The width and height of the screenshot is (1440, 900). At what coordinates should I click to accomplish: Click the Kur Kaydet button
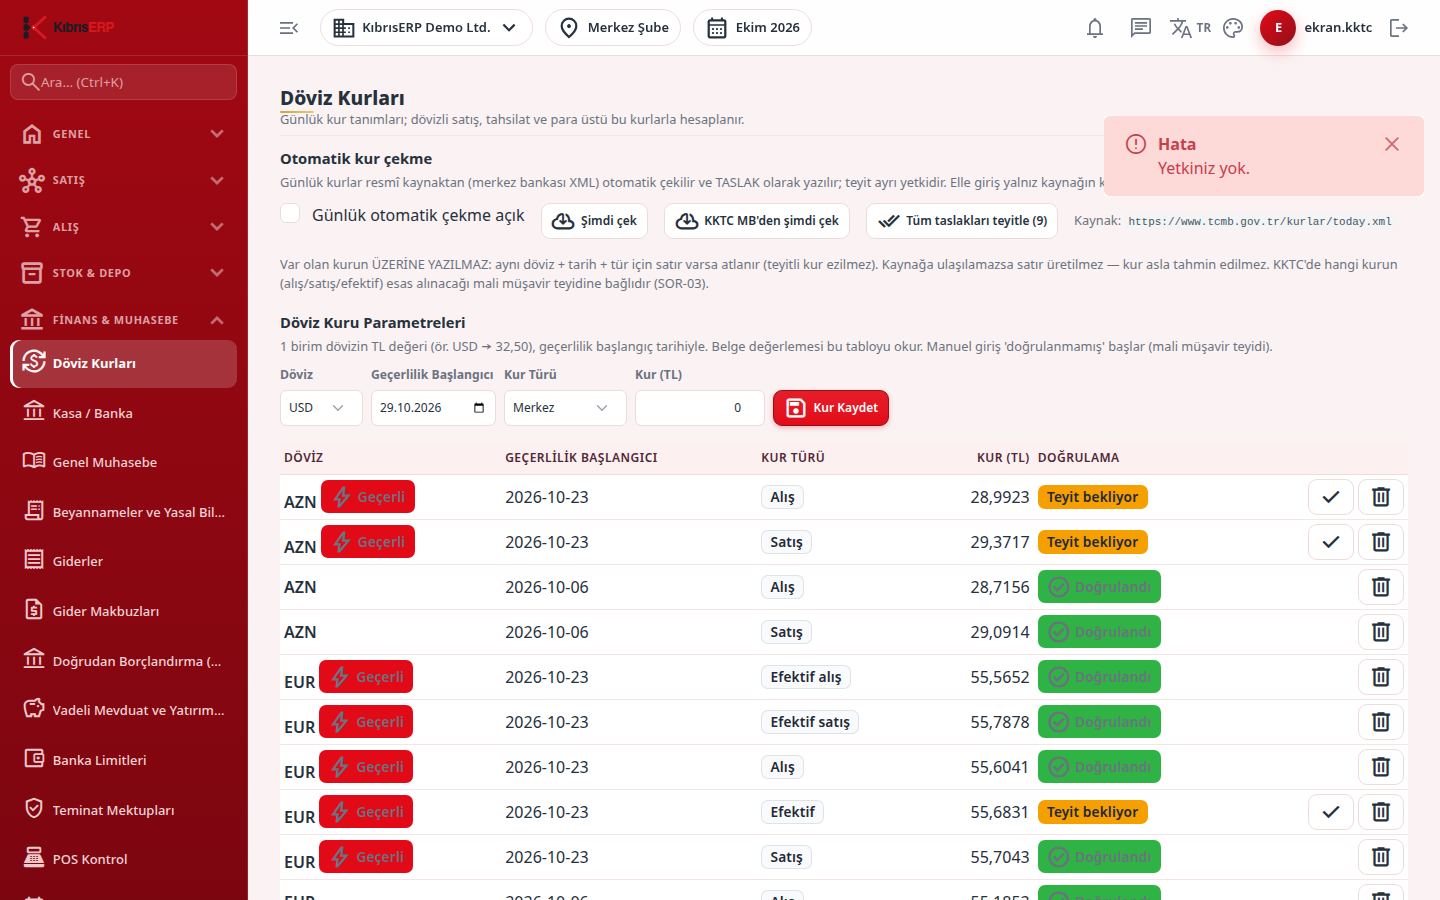(x=831, y=408)
